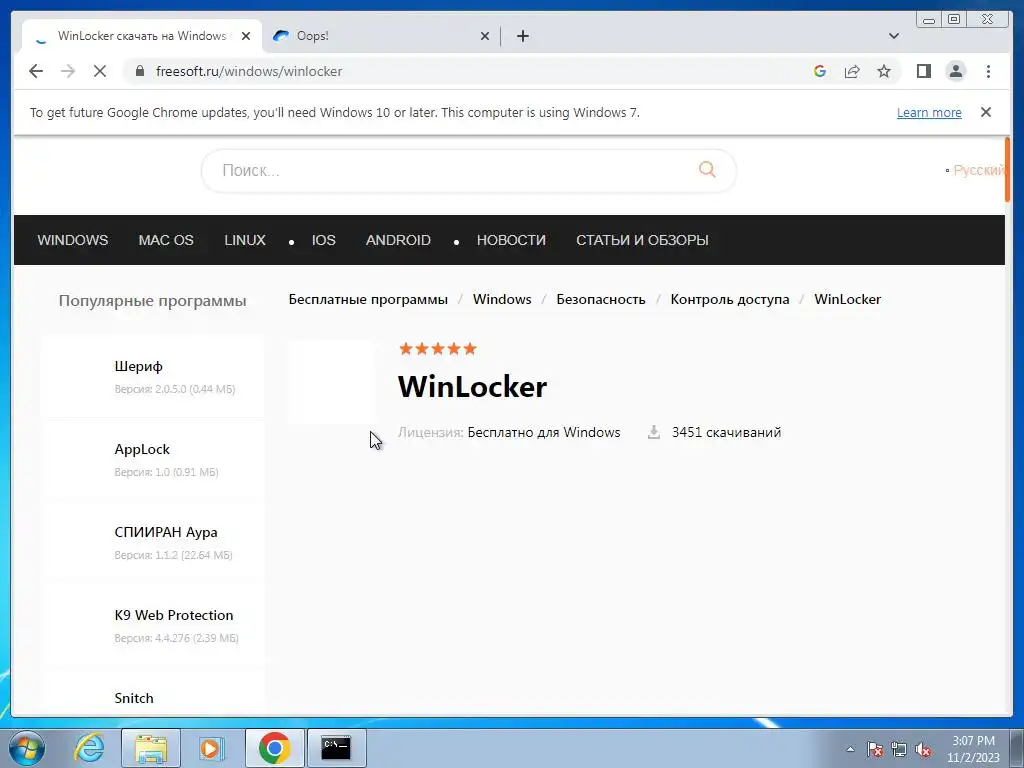The height and width of the screenshot is (768, 1024).
Task: Open the taskbar clock and date
Action: pyautogui.click(x=973, y=749)
